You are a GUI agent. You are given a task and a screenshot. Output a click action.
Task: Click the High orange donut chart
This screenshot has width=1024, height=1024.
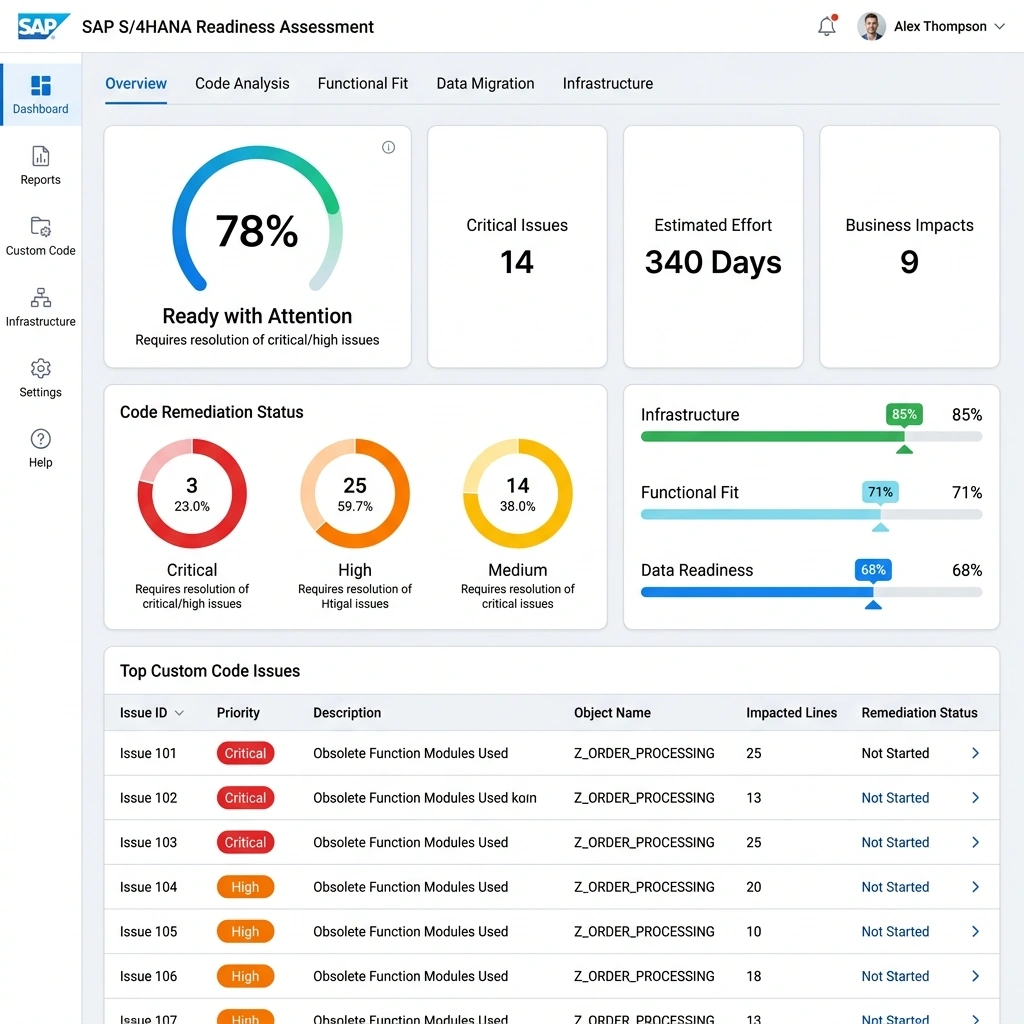coord(355,494)
